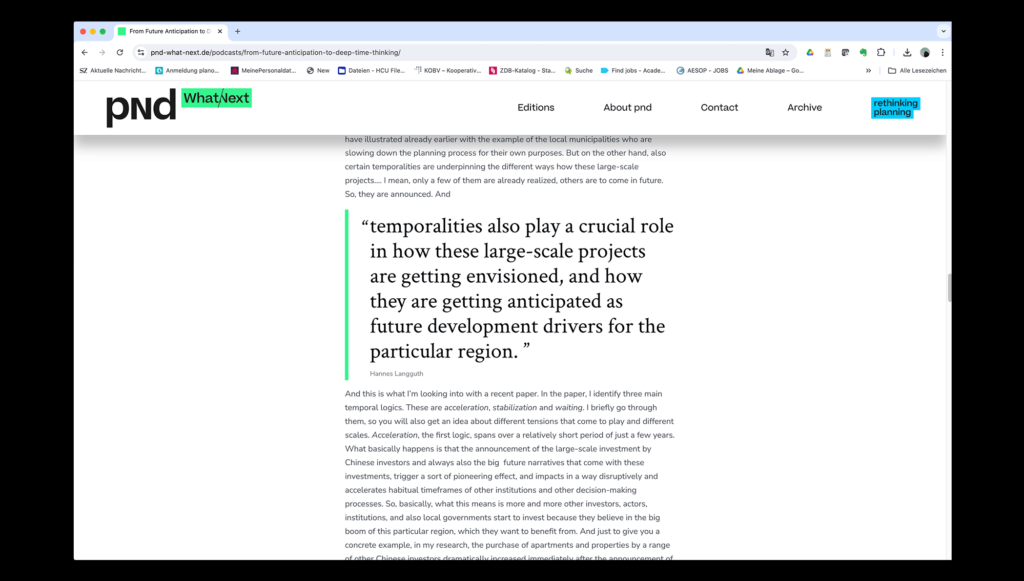Click the Chrome profile avatar
The height and width of the screenshot is (581, 1024).
[x=925, y=52]
